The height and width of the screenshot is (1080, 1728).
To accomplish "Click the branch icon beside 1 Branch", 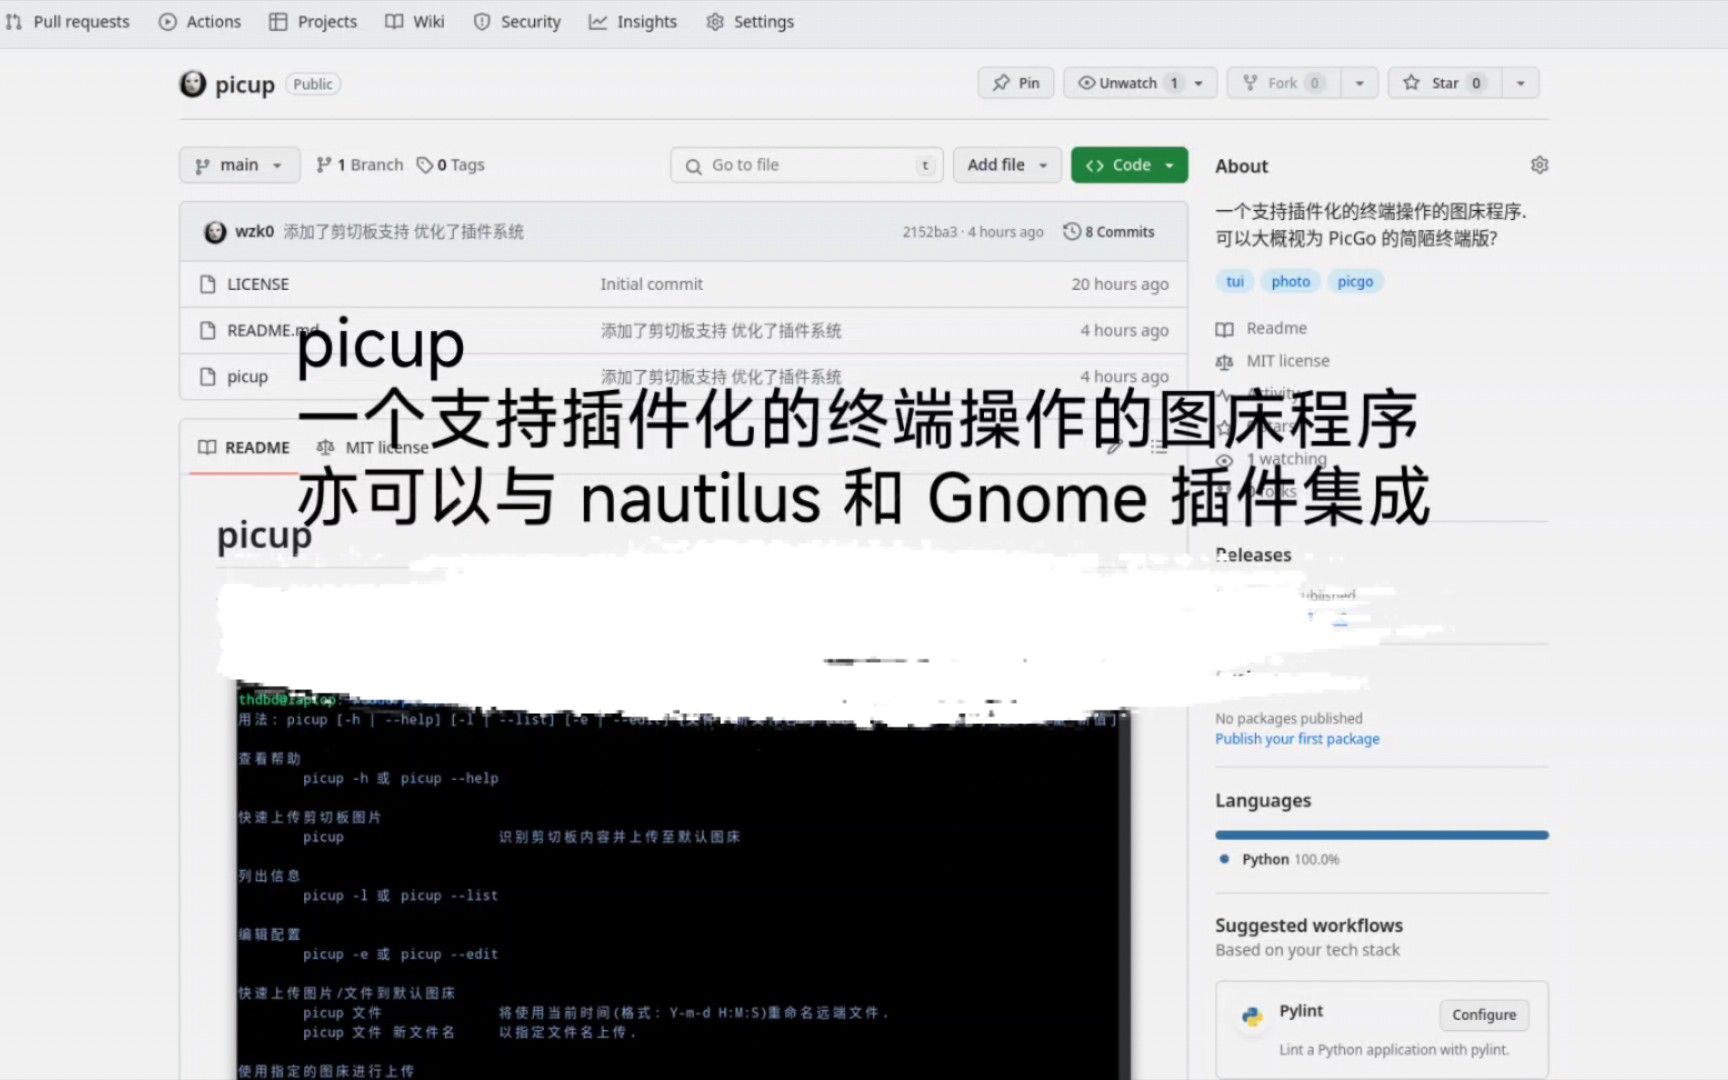I will point(324,165).
